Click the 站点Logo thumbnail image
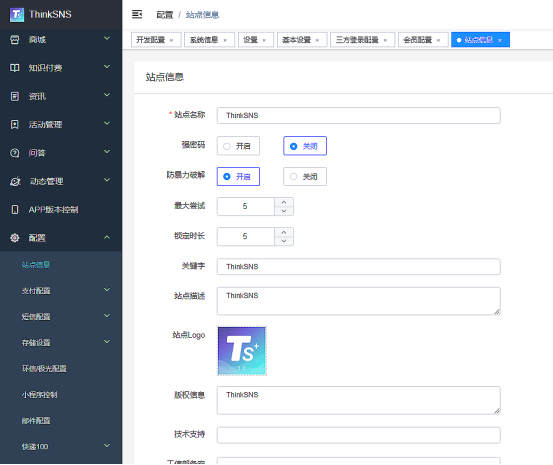 242,351
